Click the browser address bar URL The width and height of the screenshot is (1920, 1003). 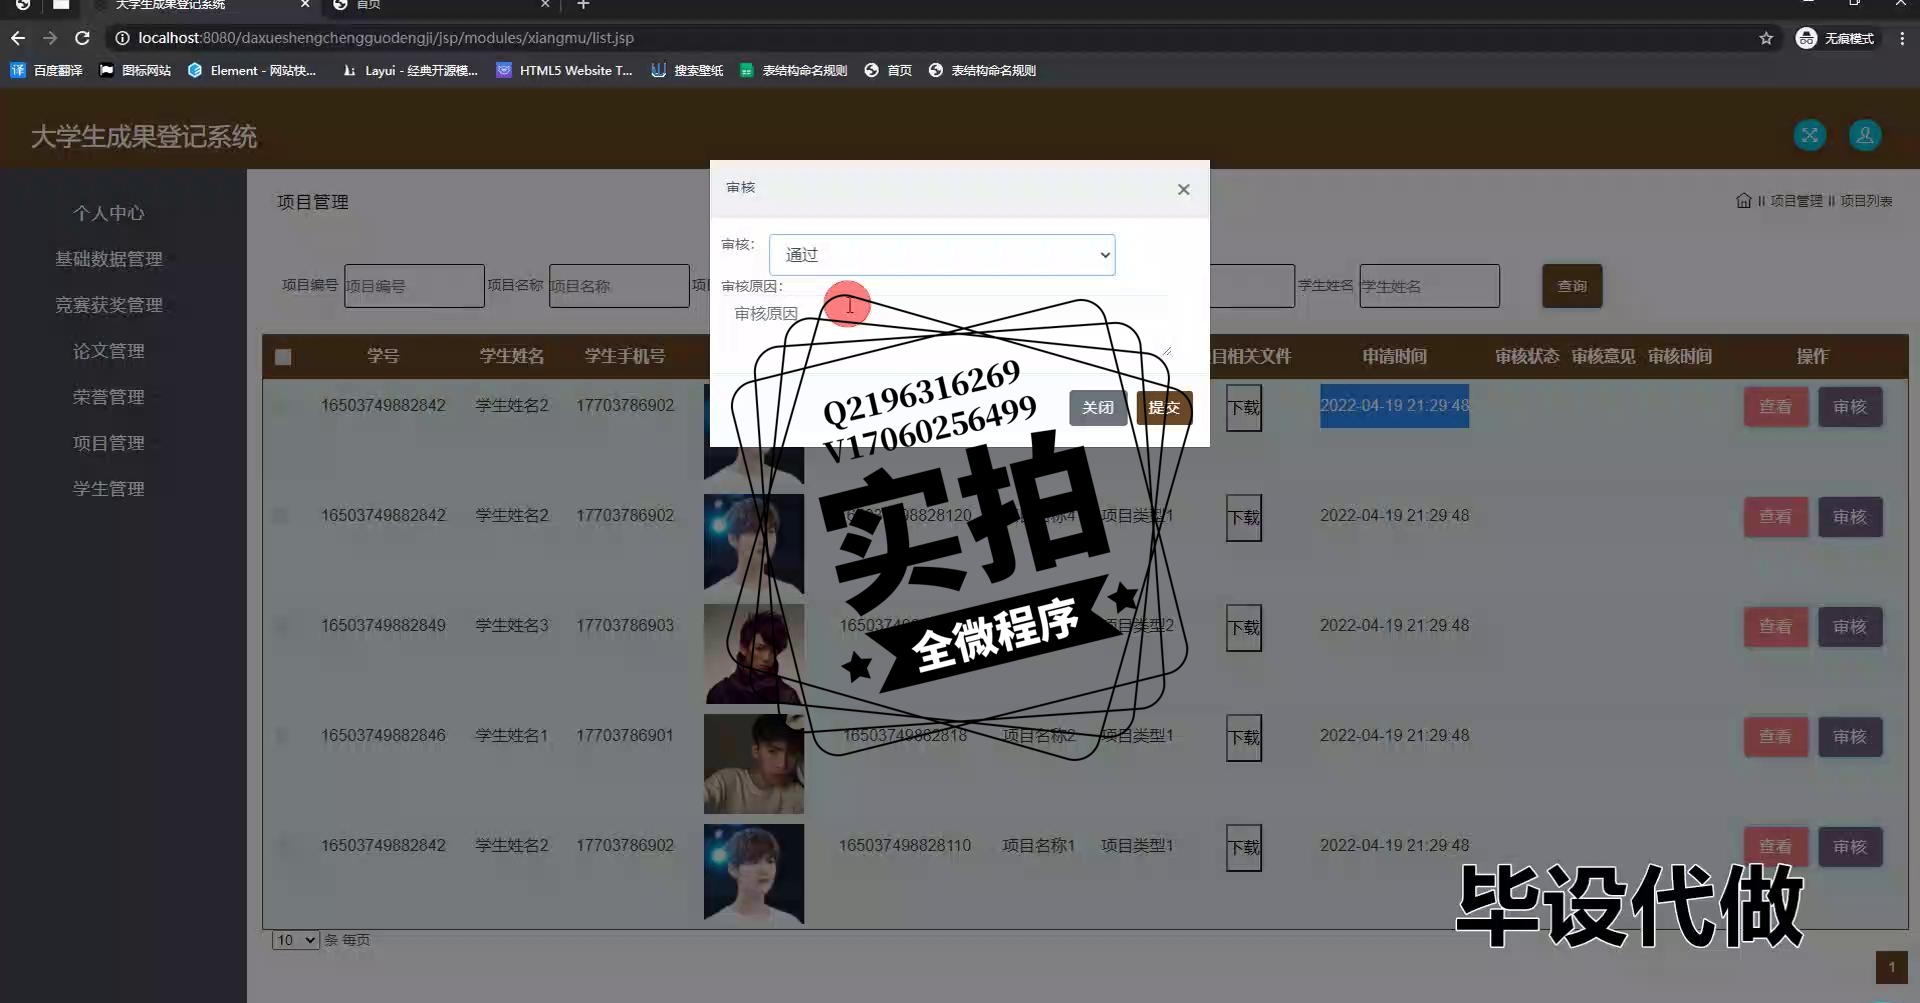point(386,38)
